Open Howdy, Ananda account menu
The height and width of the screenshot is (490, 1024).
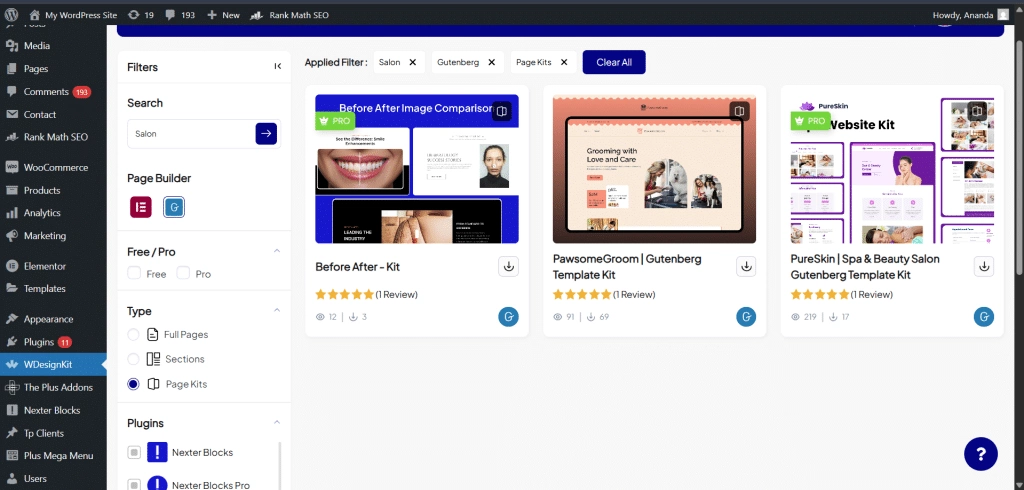pyautogui.click(x=972, y=15)
